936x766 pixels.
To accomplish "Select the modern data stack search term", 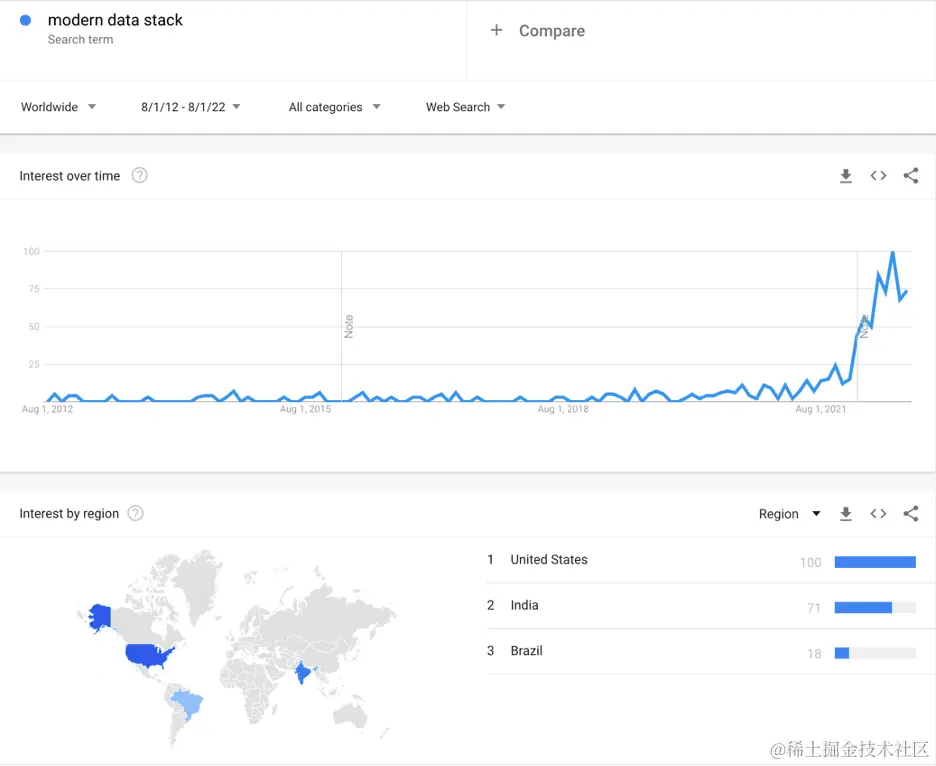I will click(x=115, y=20).
